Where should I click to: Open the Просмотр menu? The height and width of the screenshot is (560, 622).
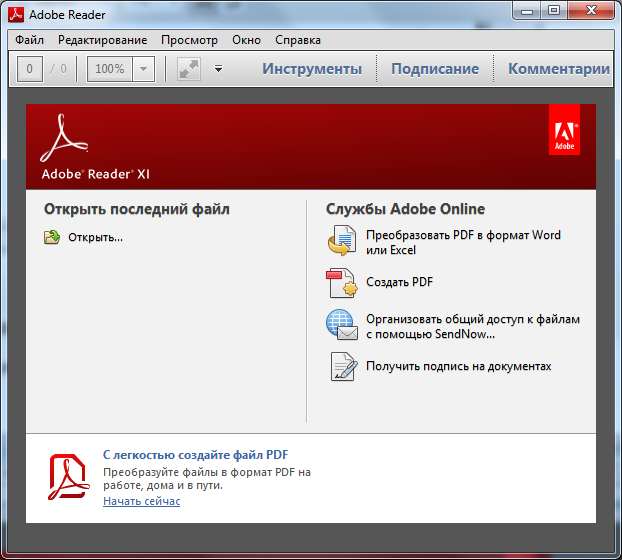pos(190,40)
